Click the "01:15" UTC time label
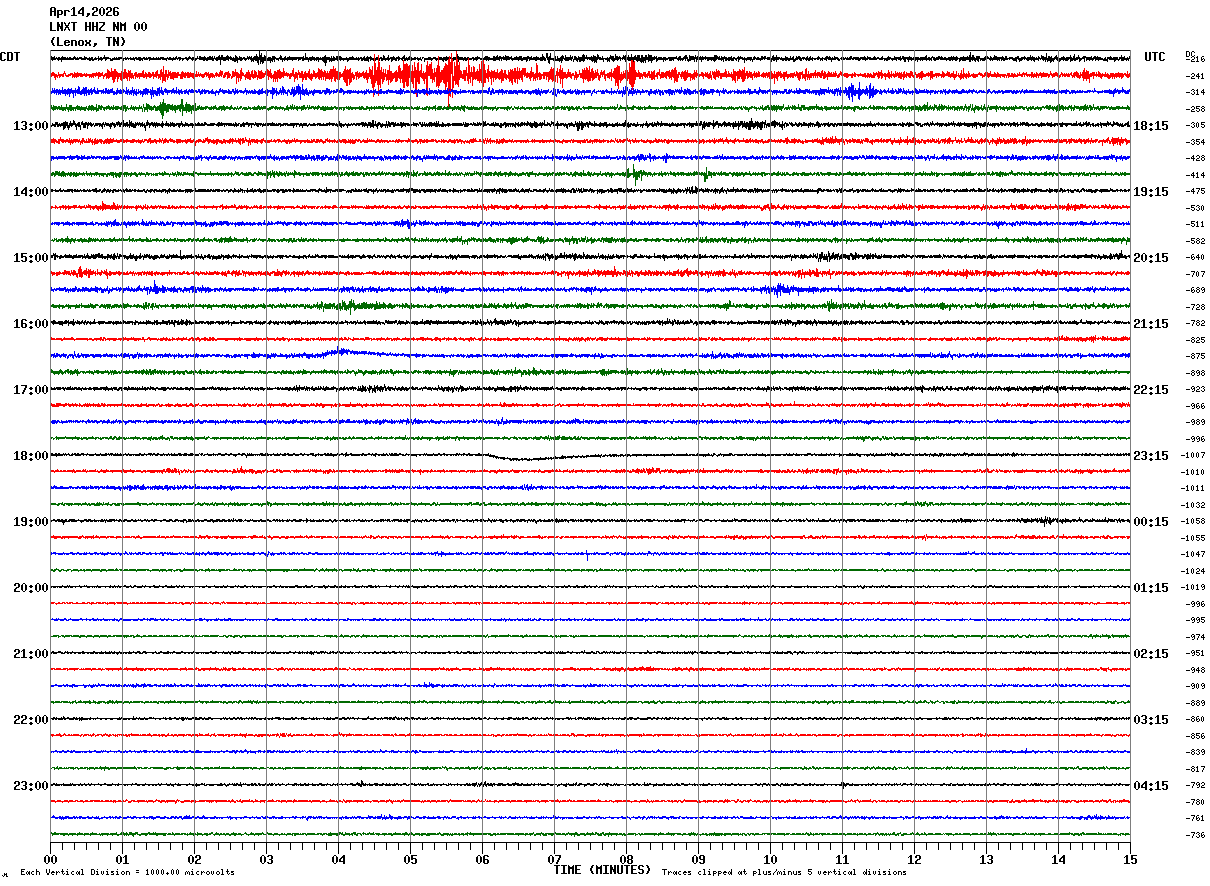 1151,588
